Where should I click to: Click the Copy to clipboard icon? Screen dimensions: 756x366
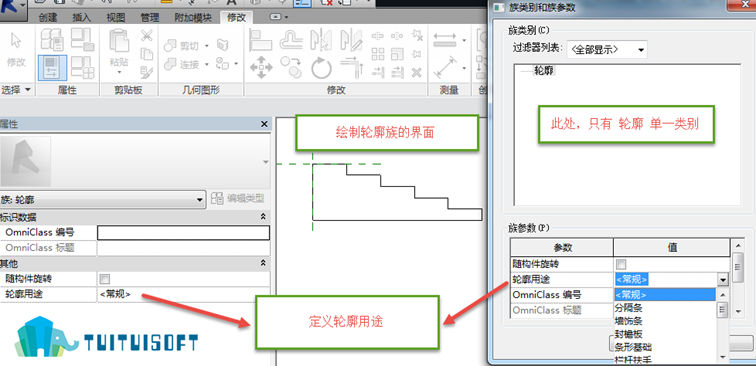pyautogui.click(x=147, y=54)
